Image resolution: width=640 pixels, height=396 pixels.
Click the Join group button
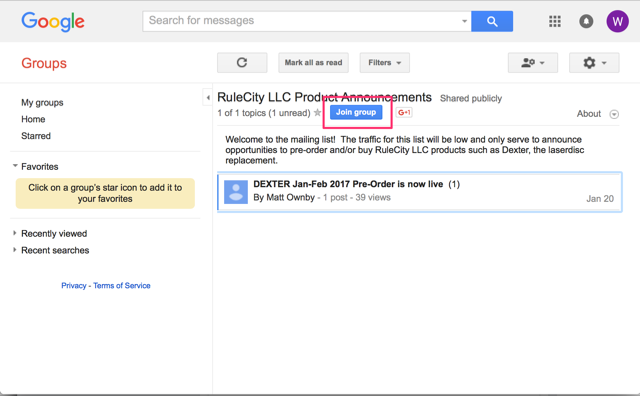coord(356,112)
